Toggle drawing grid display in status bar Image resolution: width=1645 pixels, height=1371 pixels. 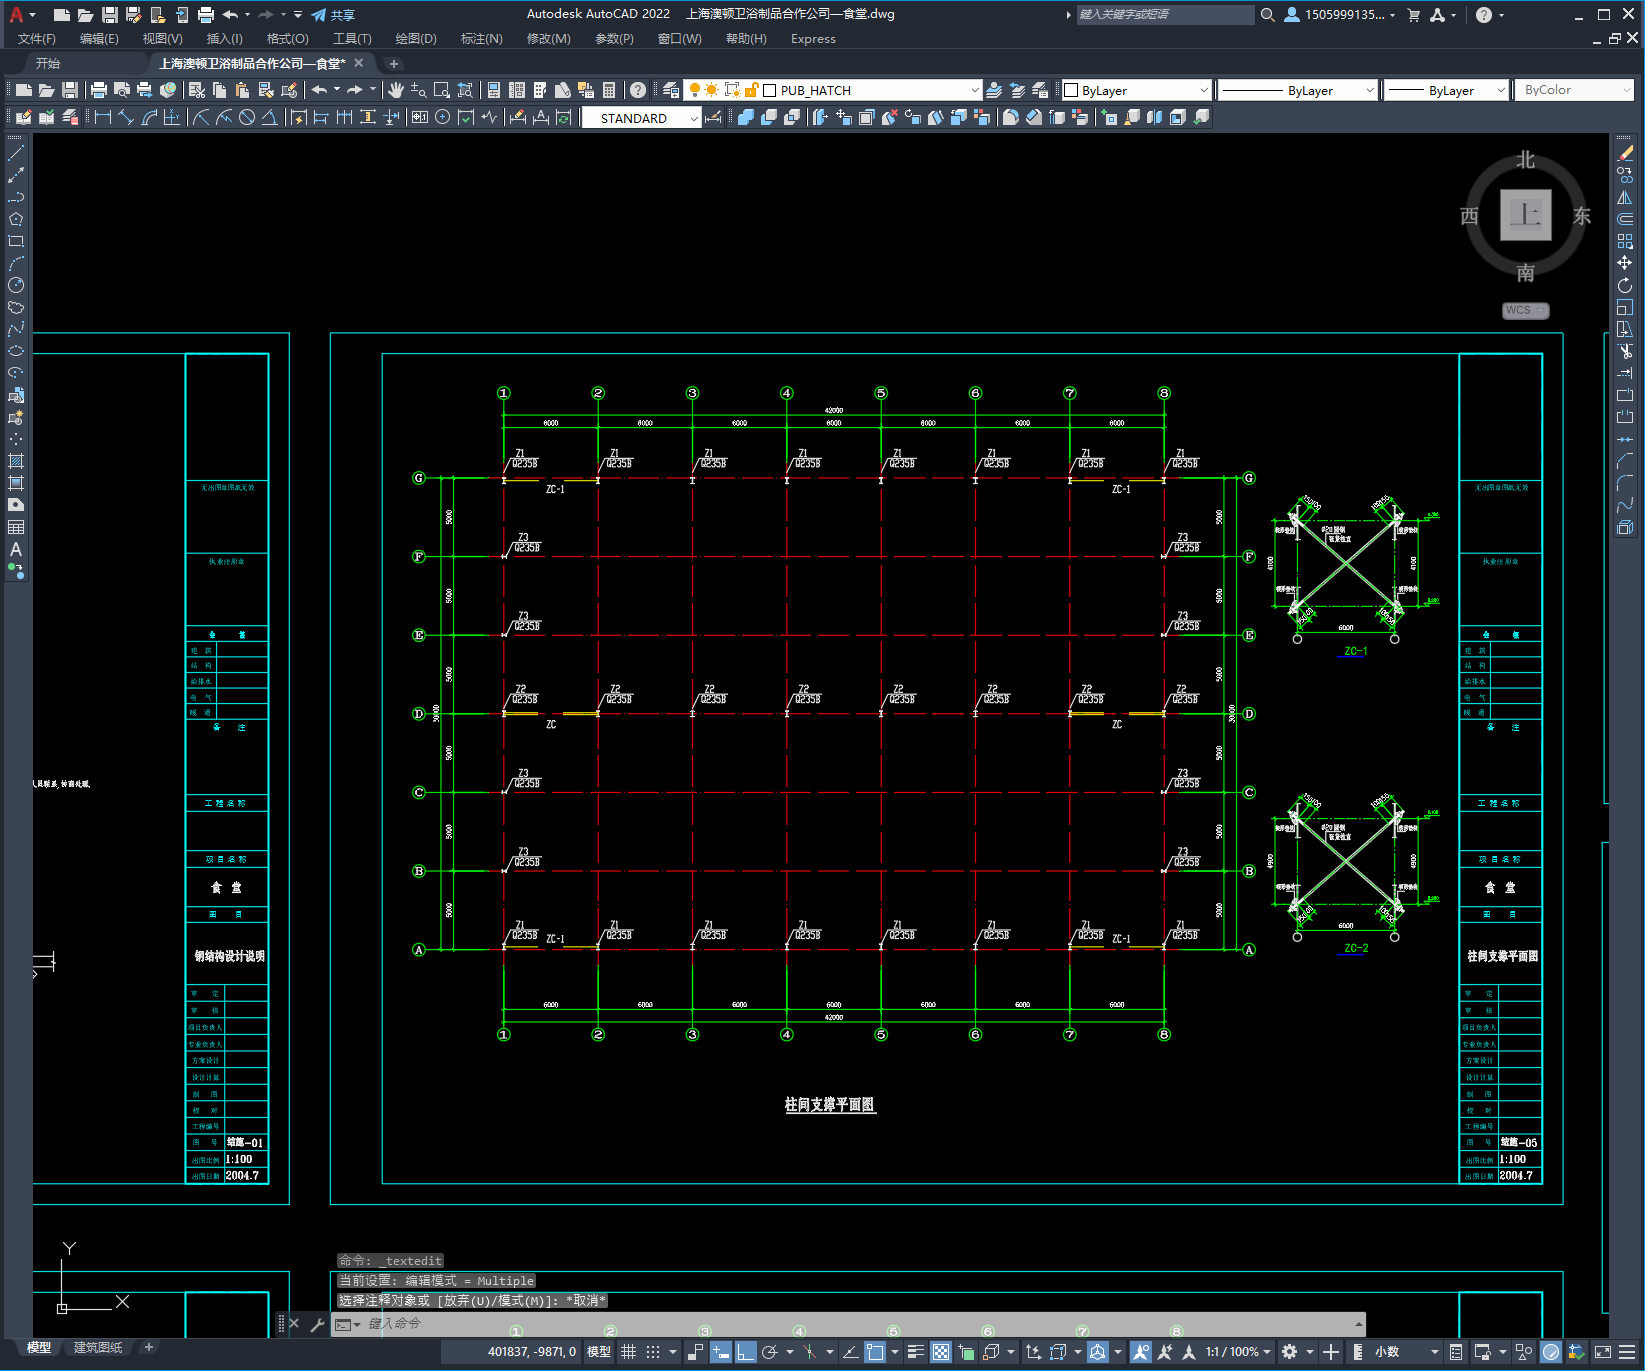coord(628,1352)
